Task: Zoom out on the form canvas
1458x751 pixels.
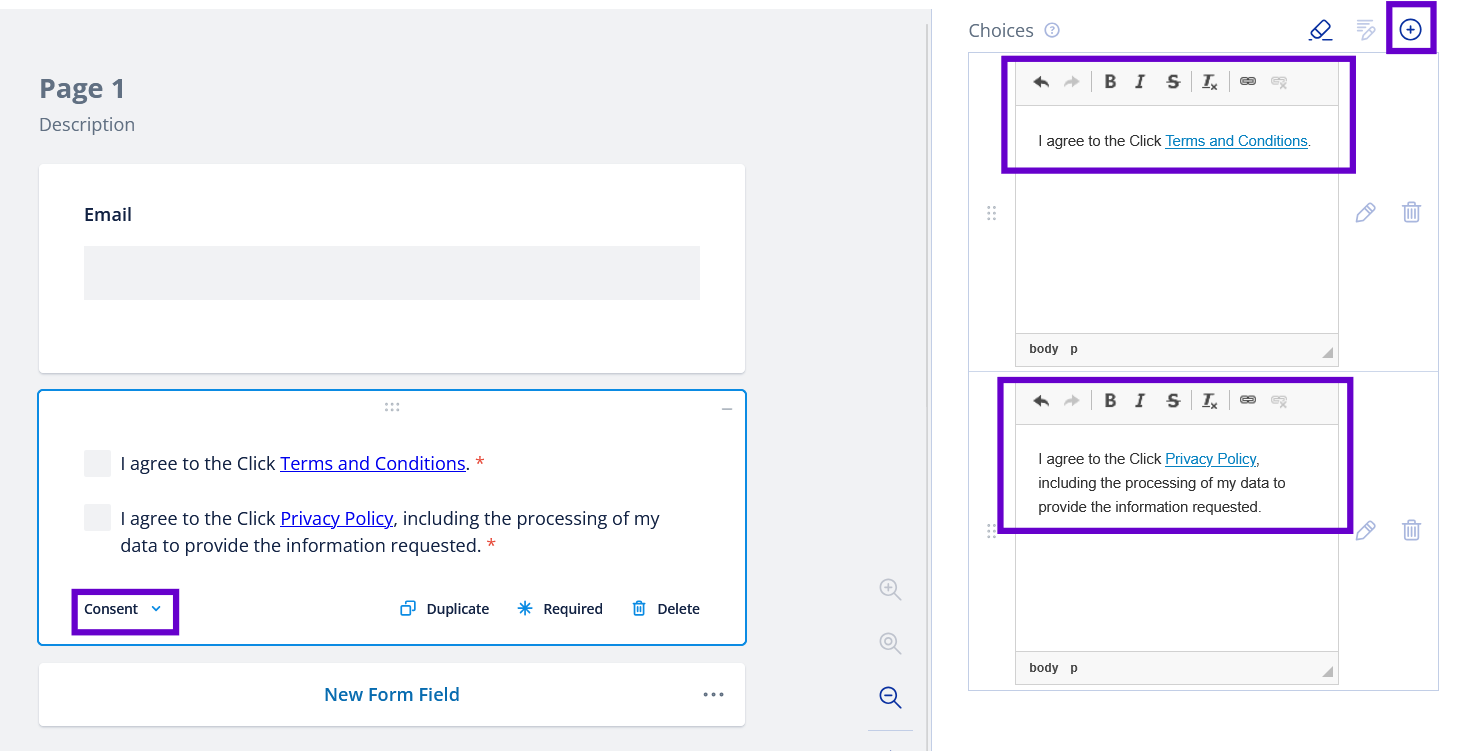Action: (x=890, y=697)
